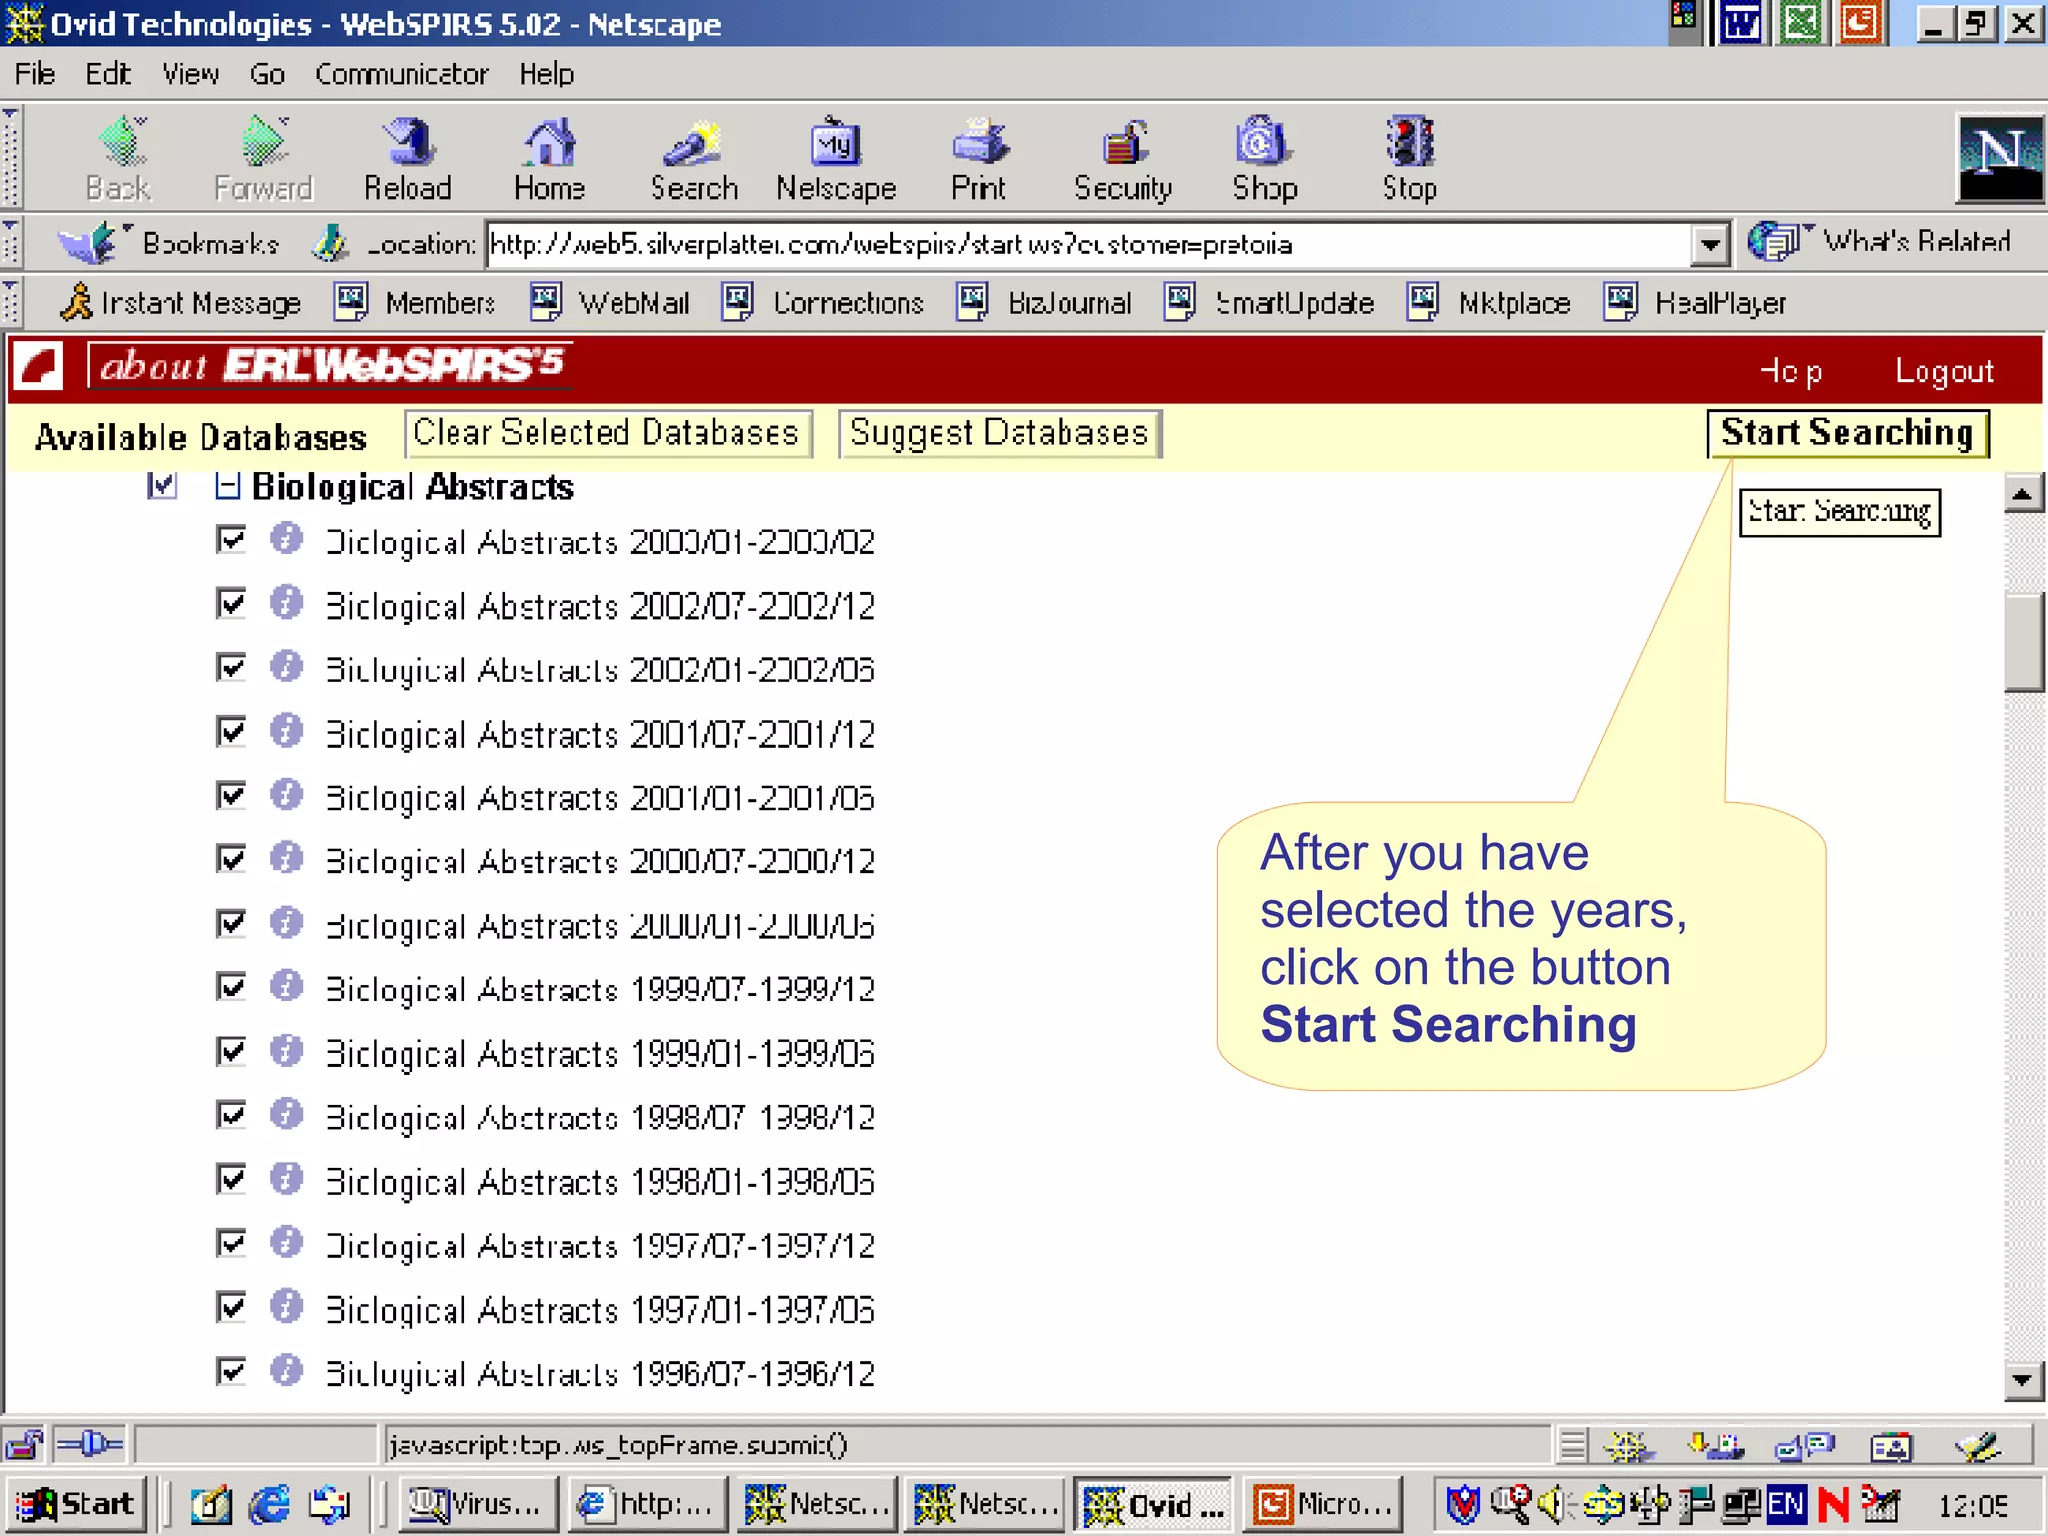Click Suggest Databases button
This screenshot has height=1536, width=2048.
tap(1000, 433)
